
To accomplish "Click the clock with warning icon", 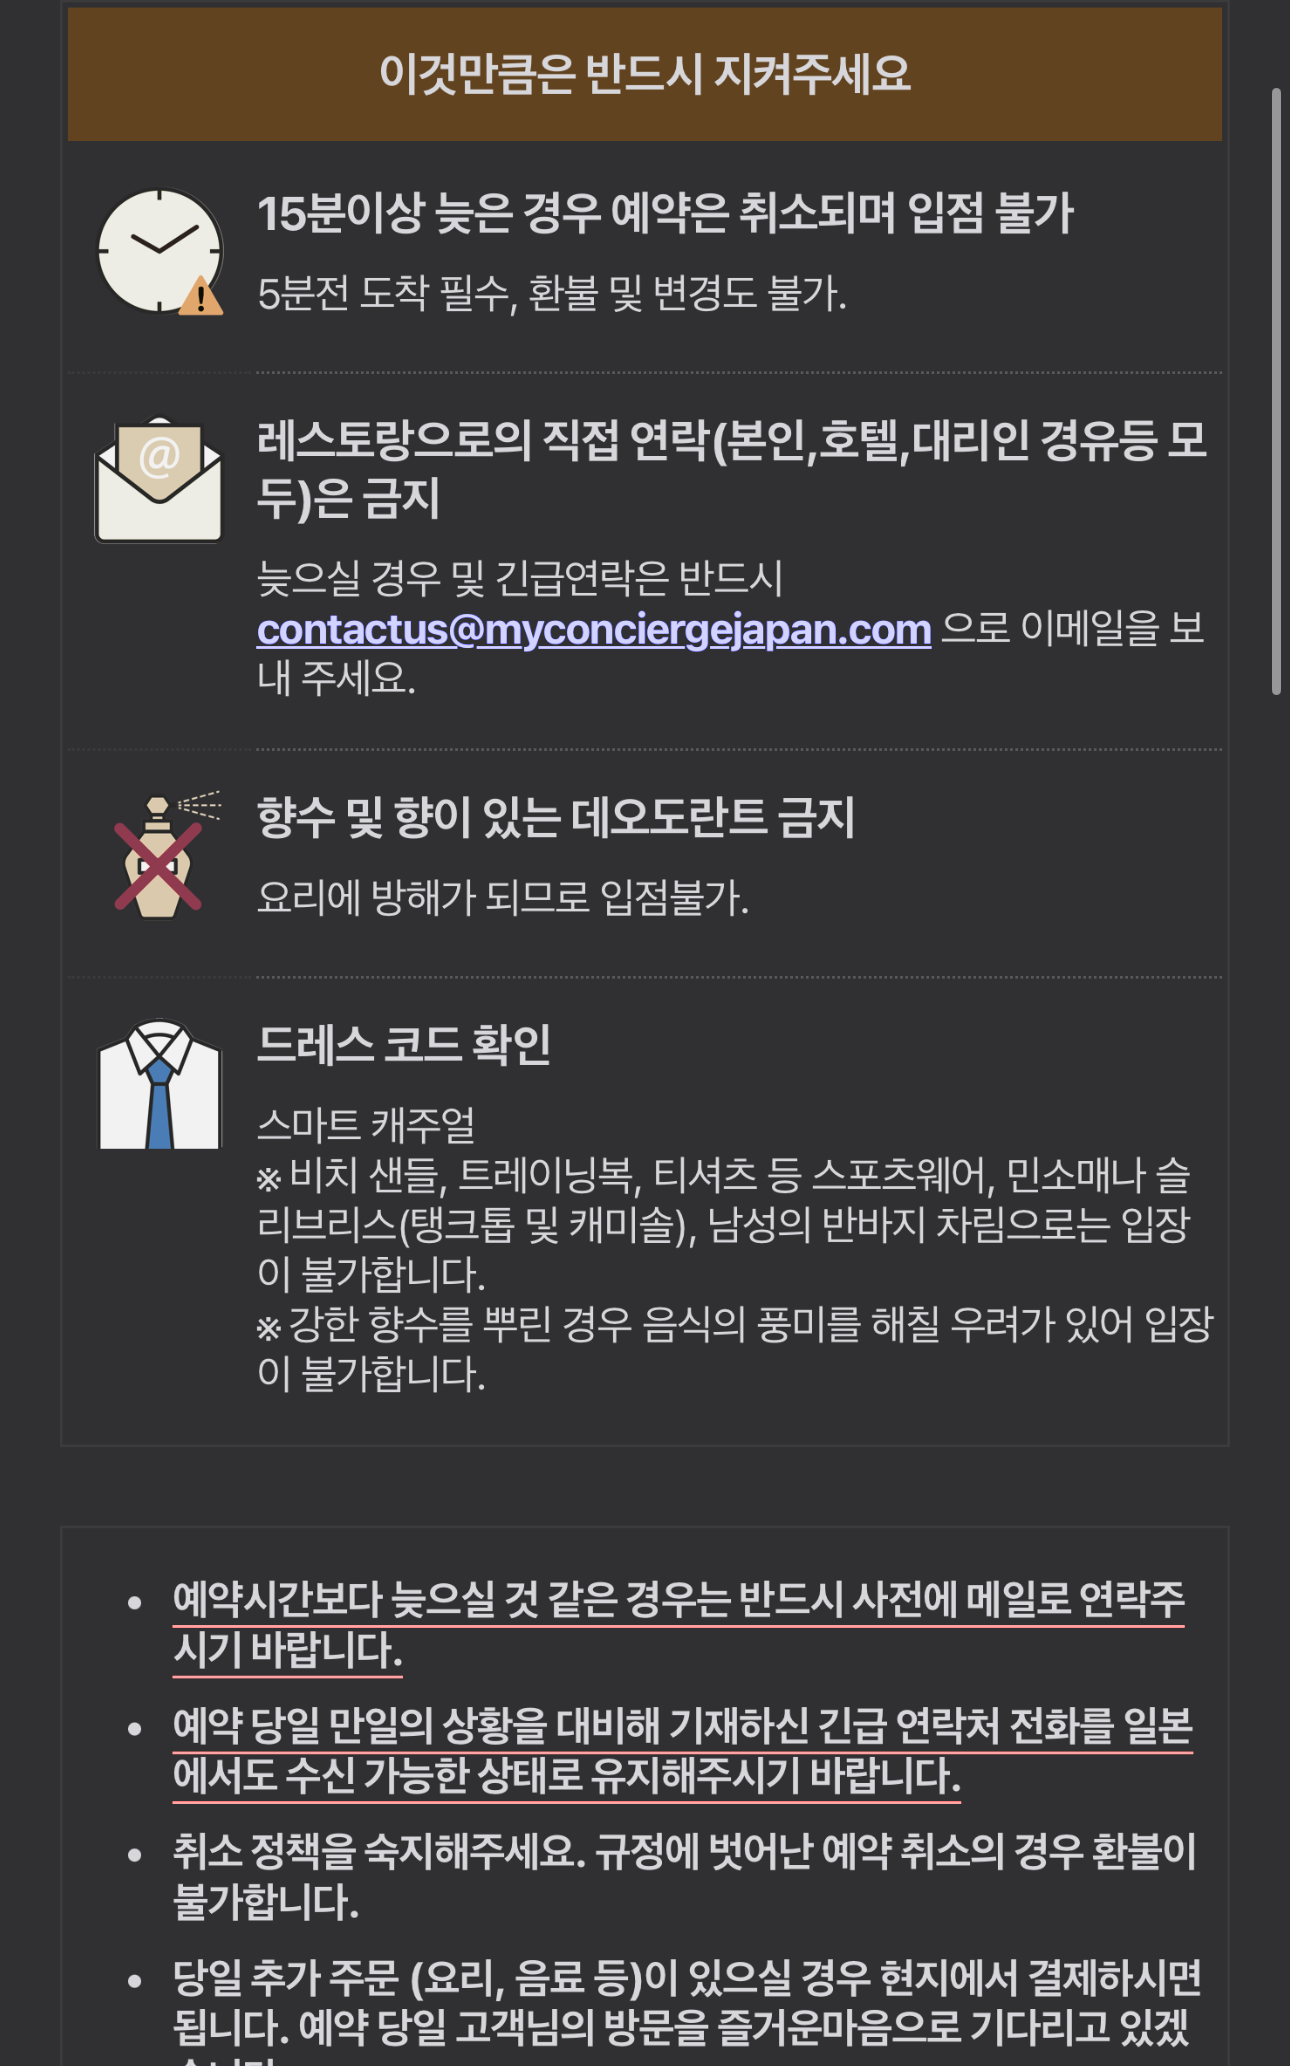I will tap(160, 252).
